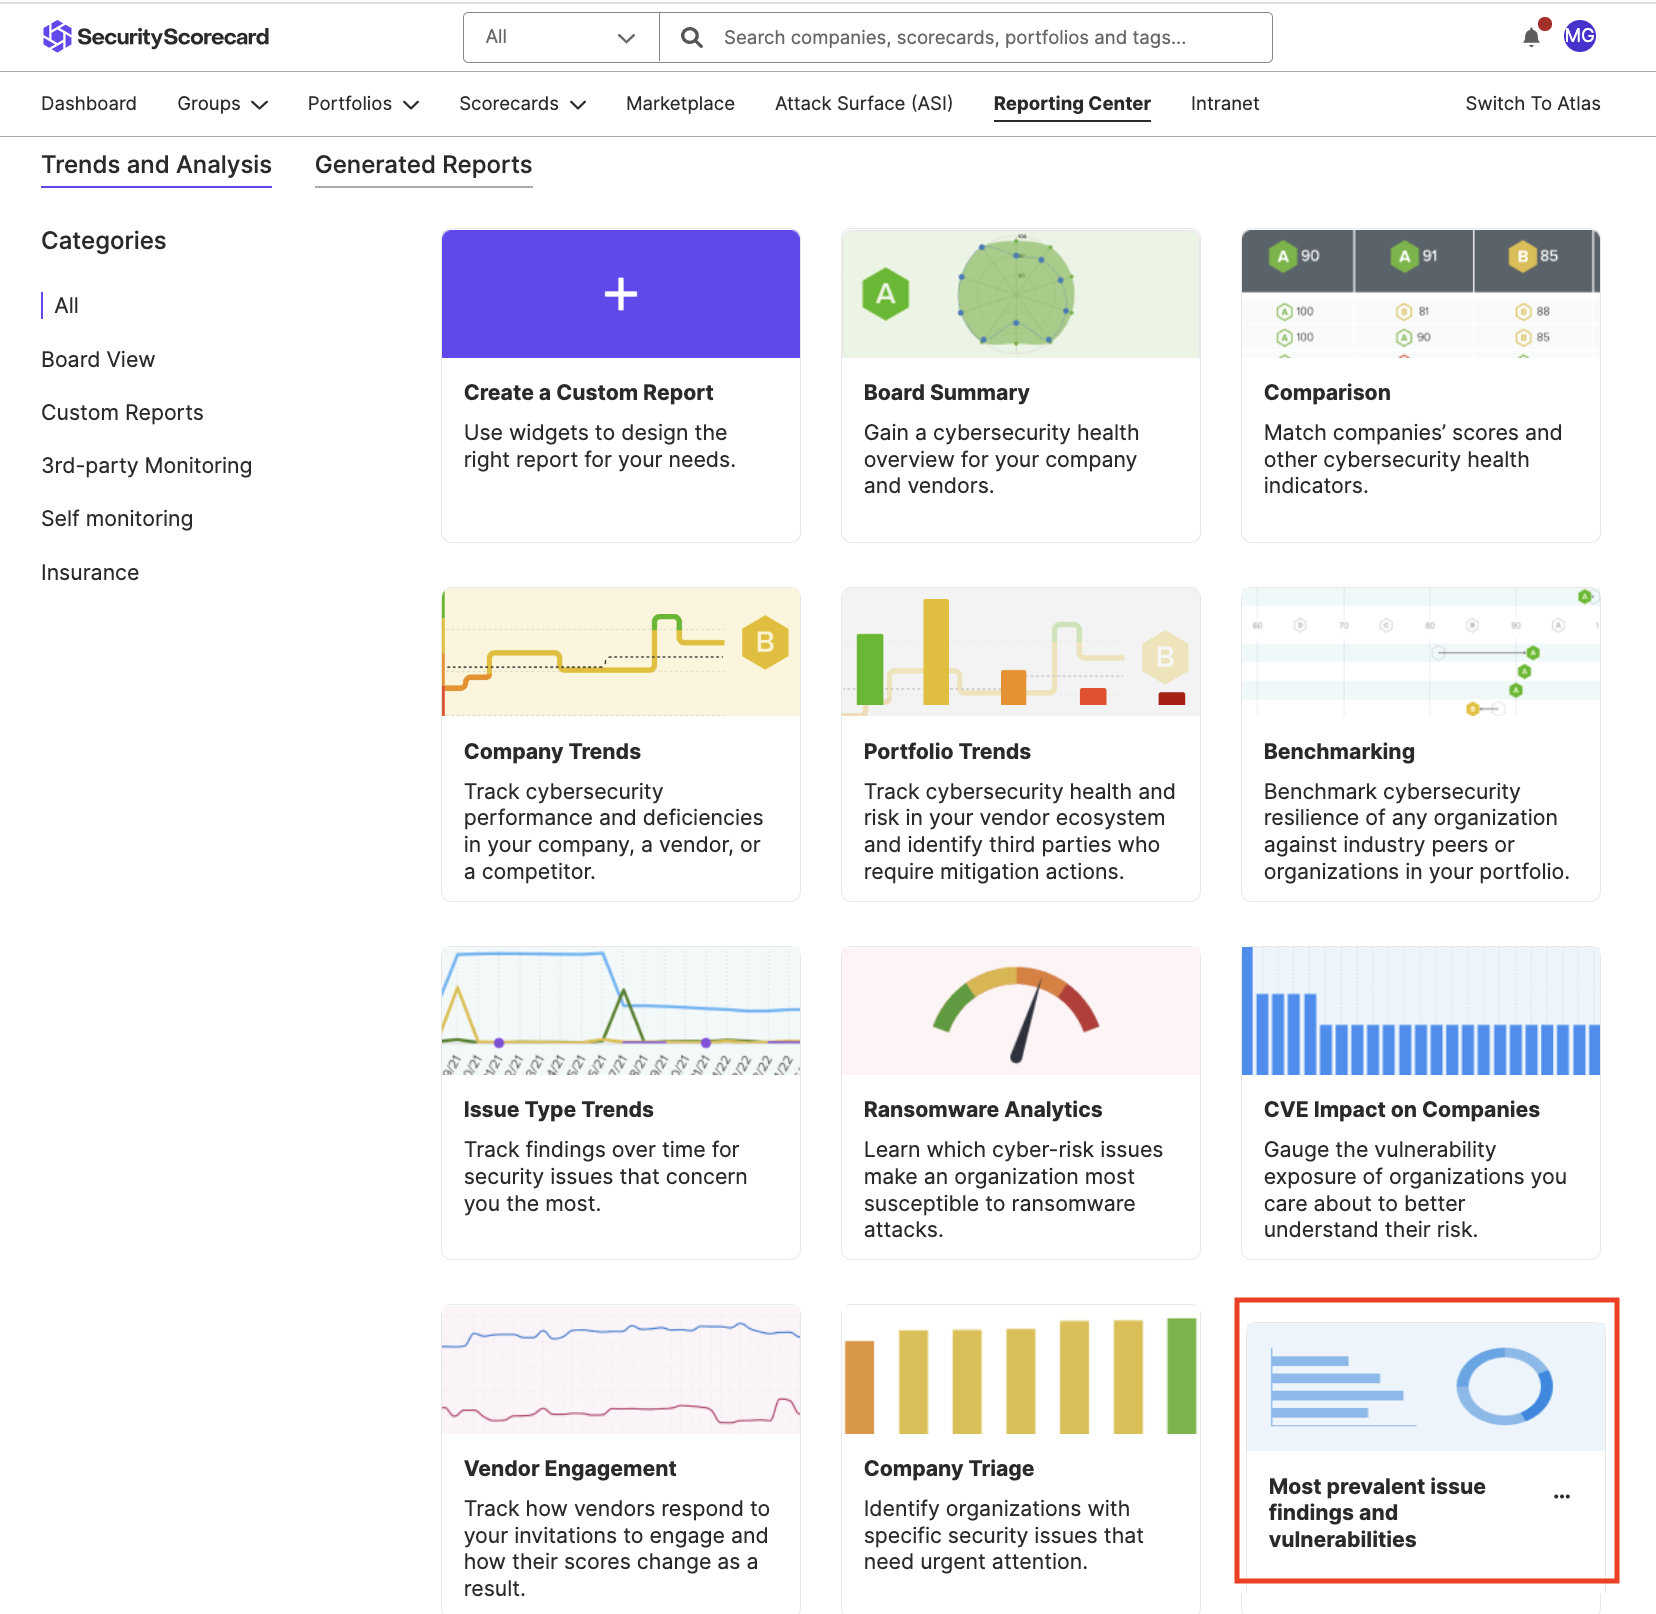The height and width of the screenshot is (1614, 1656).
Task: Filter by 3rd-party Monitoring category
Action: (x=147, y=466)
